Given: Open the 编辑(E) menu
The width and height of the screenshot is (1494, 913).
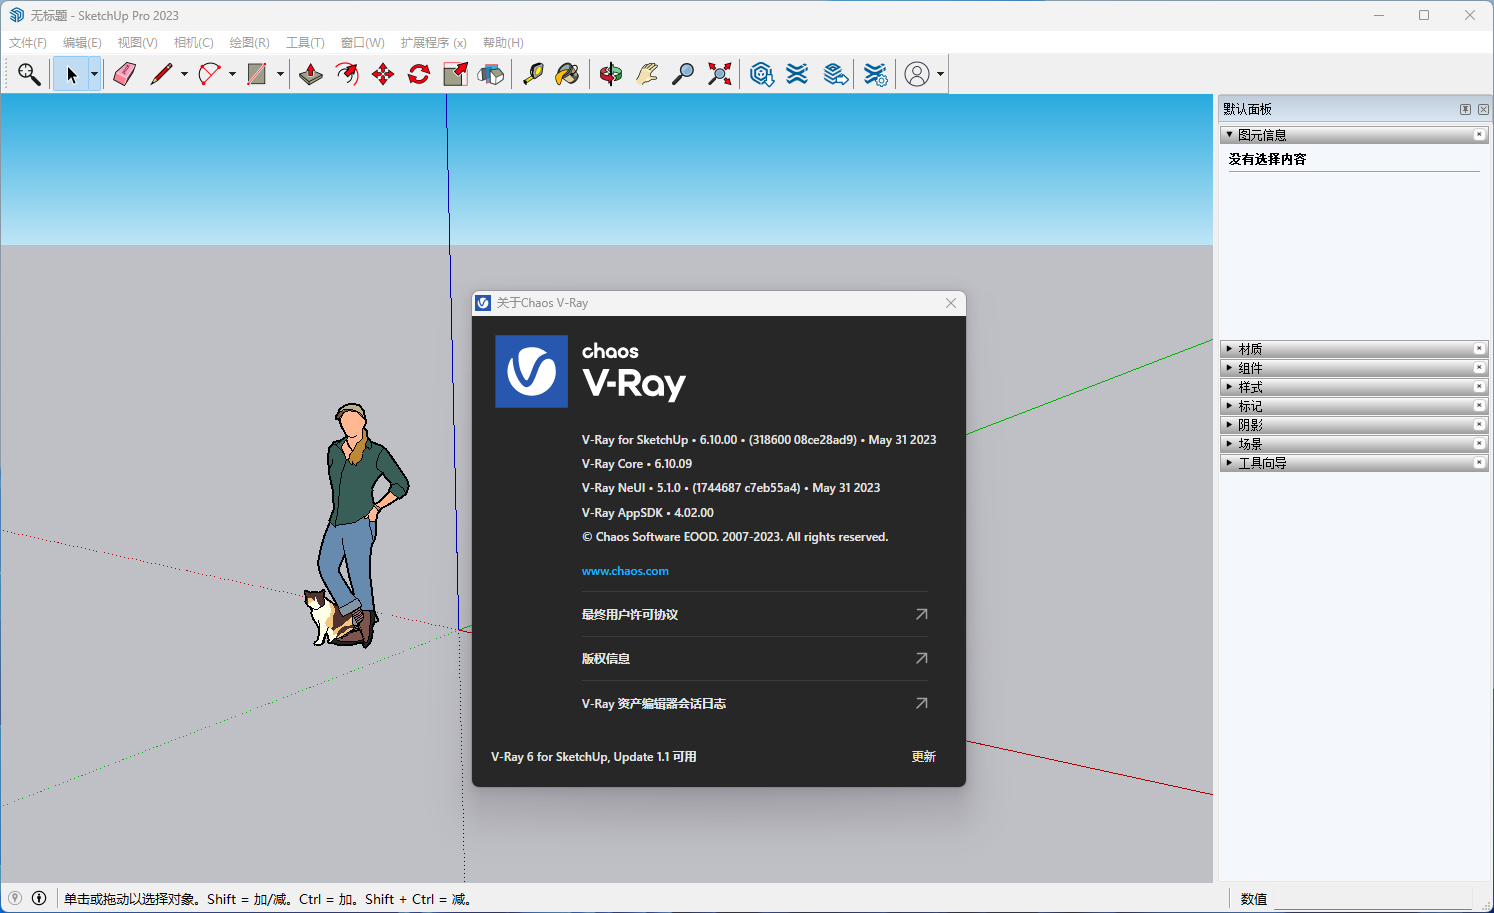Looking at the screenshot, I should tap(82, 43).
